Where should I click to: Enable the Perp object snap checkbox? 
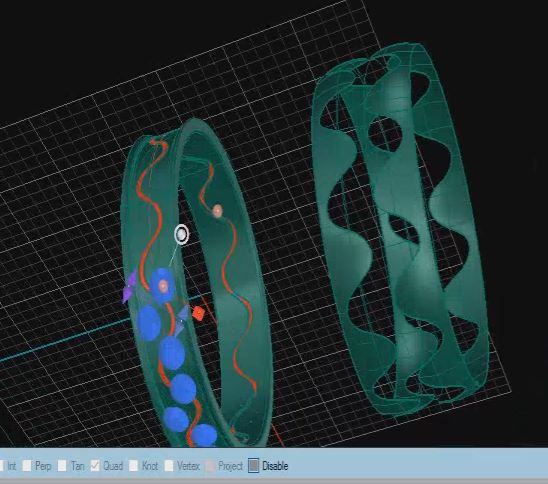(x=27, y=465)
